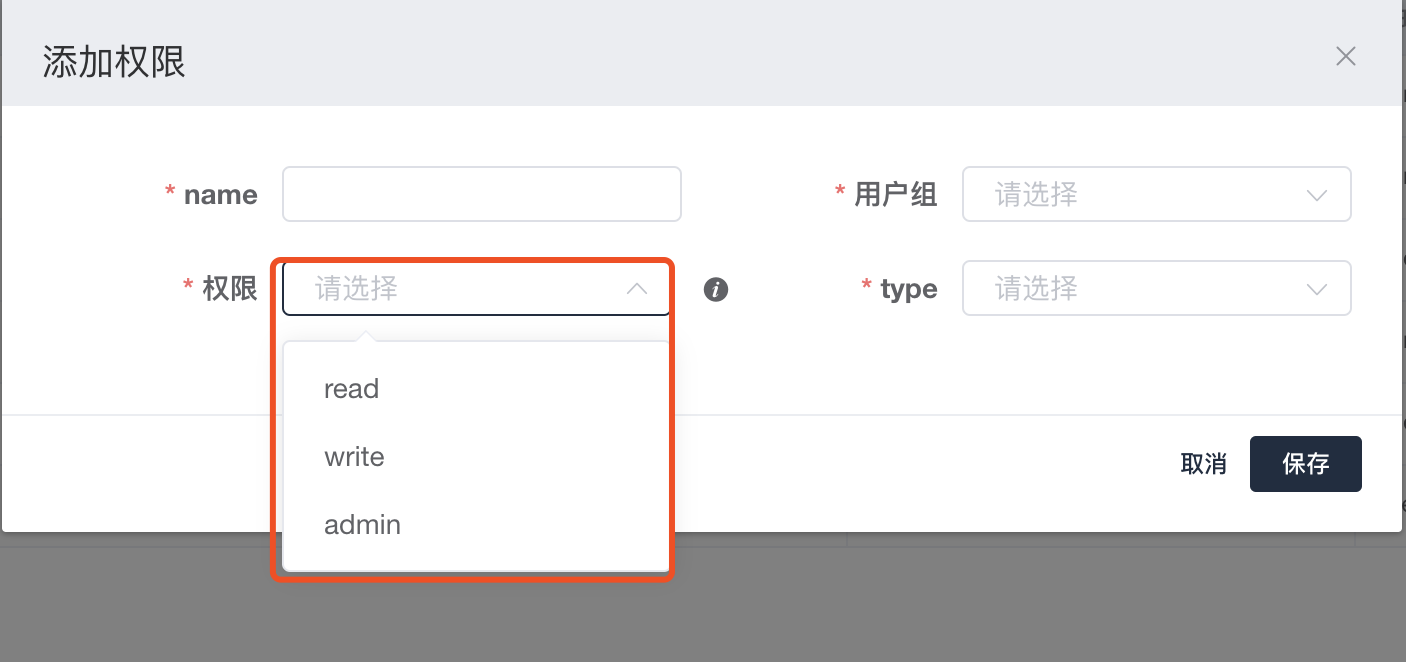Click the name field label
The width and height of the screenshot is (1406, 662).
220,195
